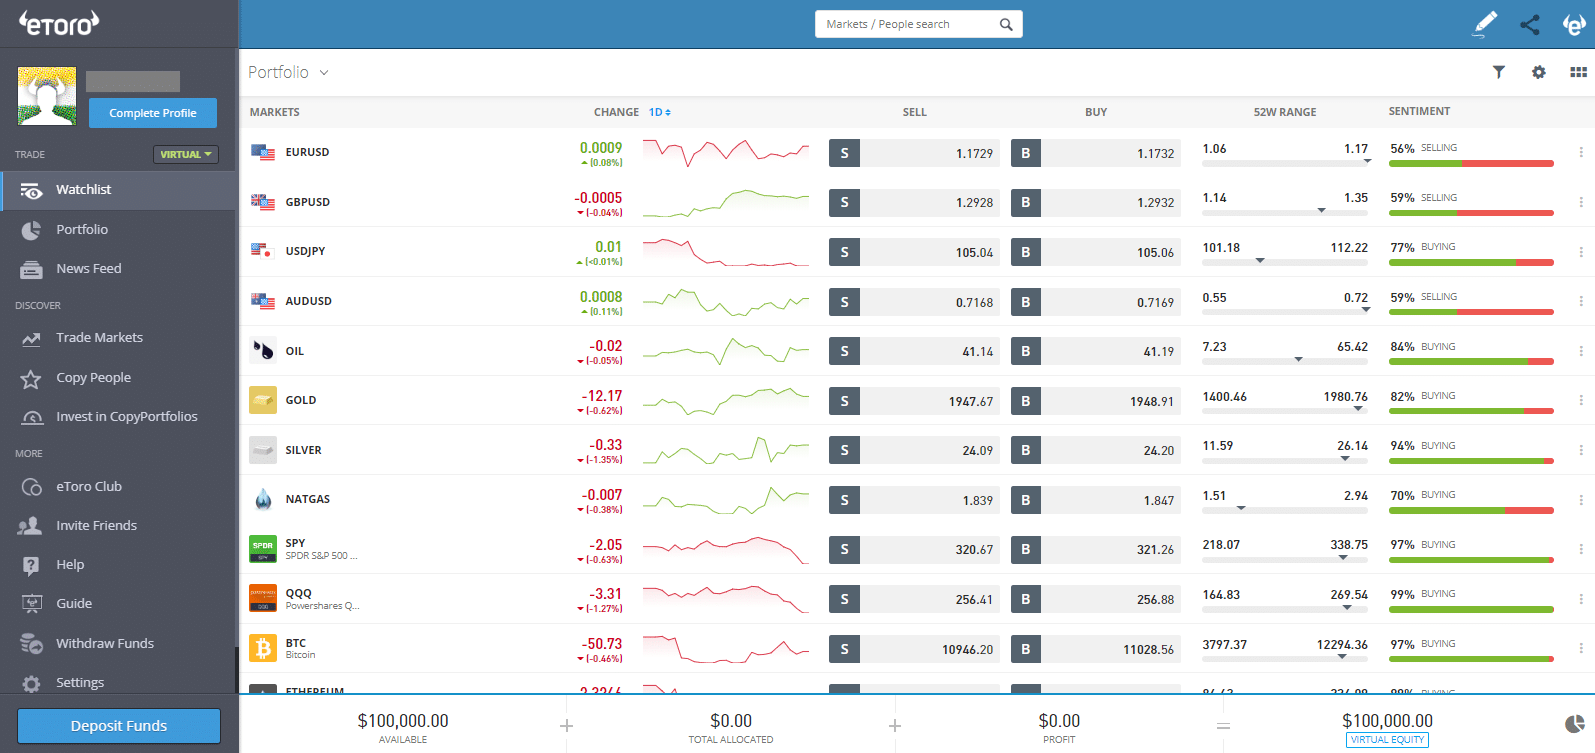Click the Complete Profile button
This screenshot has width=1595, height=753.
[153, 113]
